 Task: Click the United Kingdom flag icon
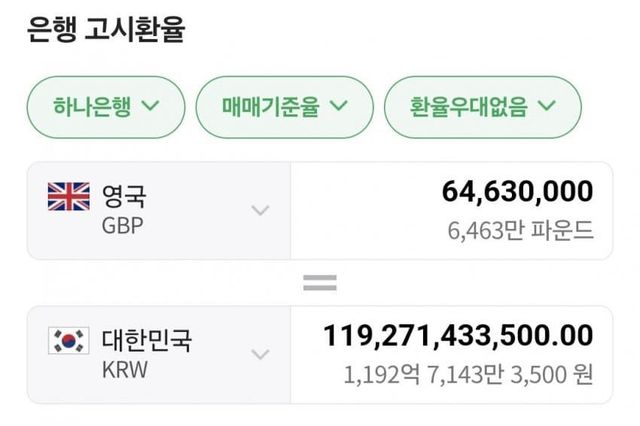68,197
